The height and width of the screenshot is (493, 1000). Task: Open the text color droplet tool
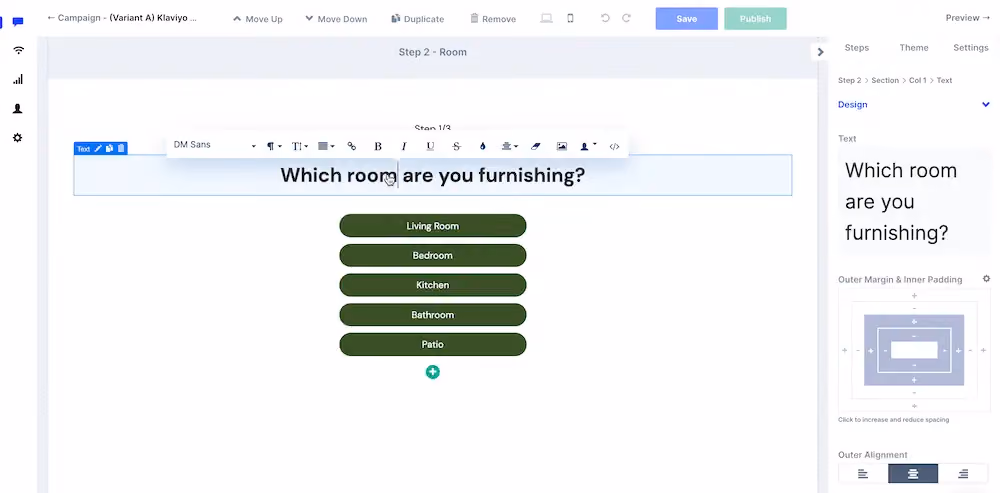click(x=482, y=146)
